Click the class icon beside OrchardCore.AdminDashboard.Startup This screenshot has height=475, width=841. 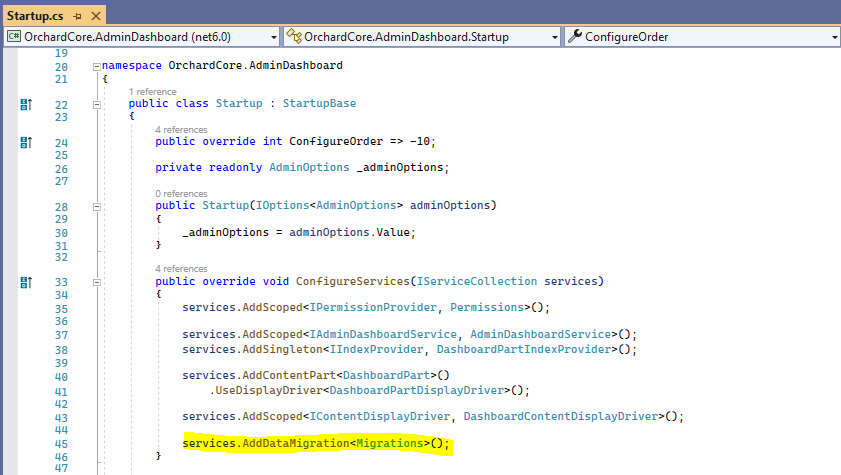294,36
